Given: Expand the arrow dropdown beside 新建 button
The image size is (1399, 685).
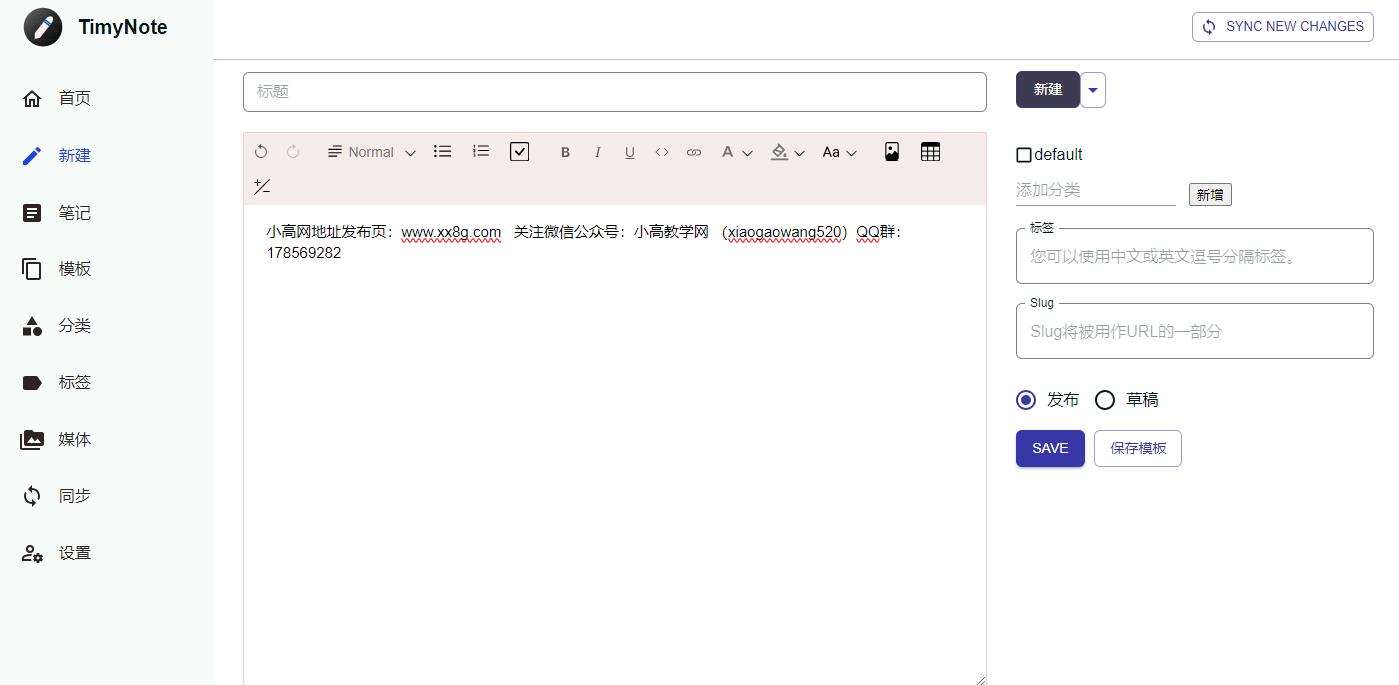Looking at the screenshot, I should 1093,90.
